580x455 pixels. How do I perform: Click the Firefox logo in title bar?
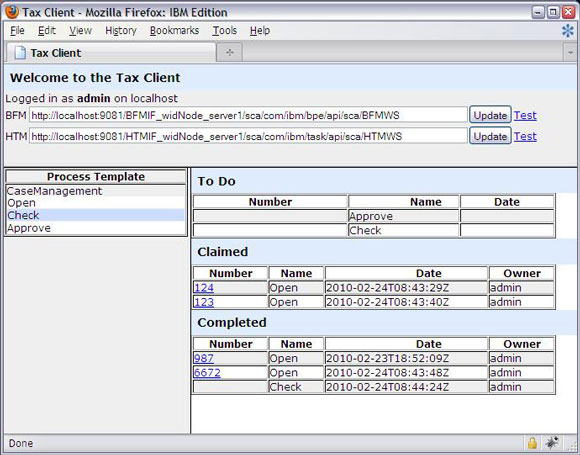(11, 12)
